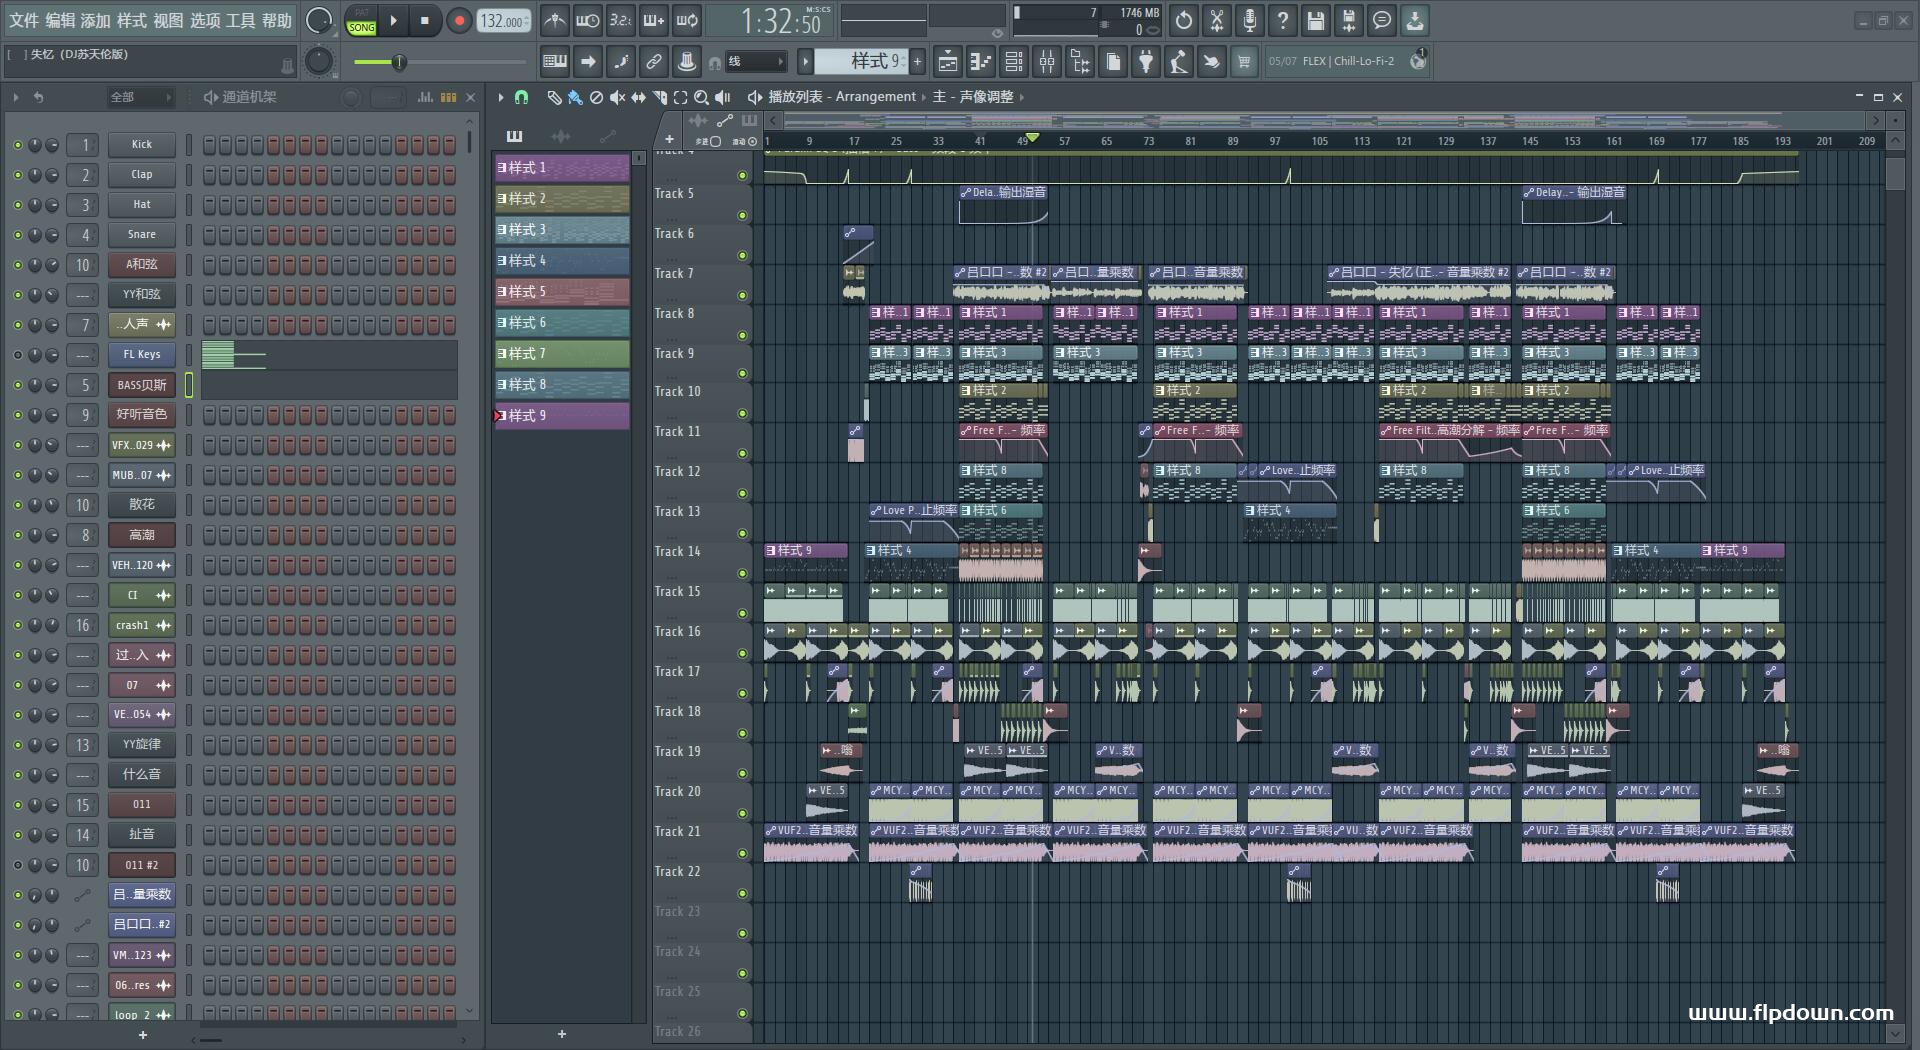Open the mixer view icon
The height and width of the screenshot is (1050, 1920).
pos(1047,62)
